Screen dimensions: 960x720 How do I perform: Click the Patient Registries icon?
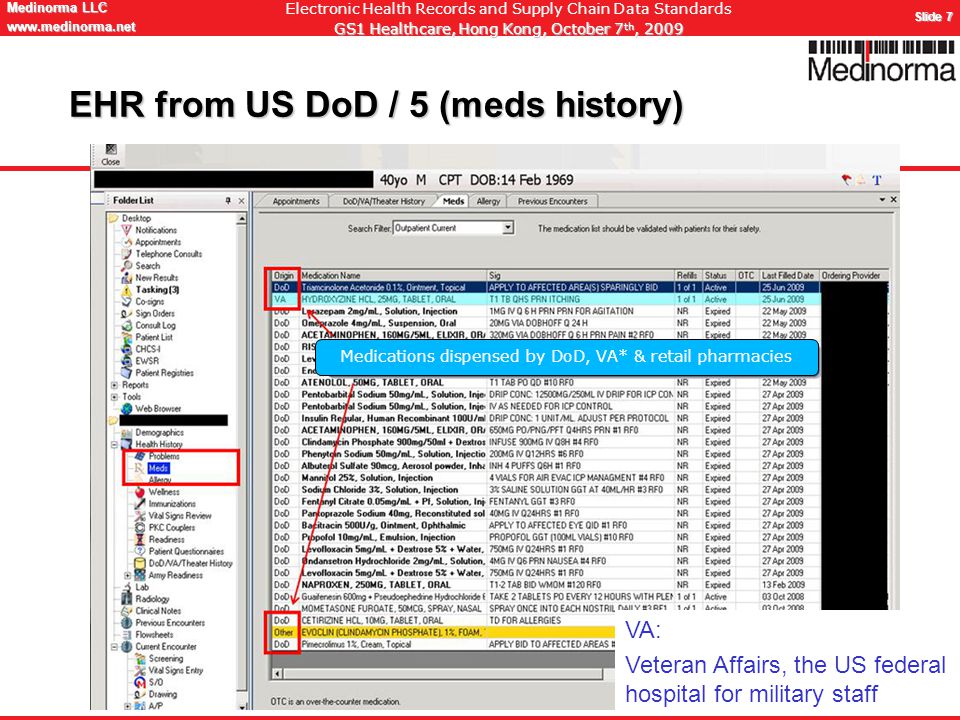click(127, 373)
